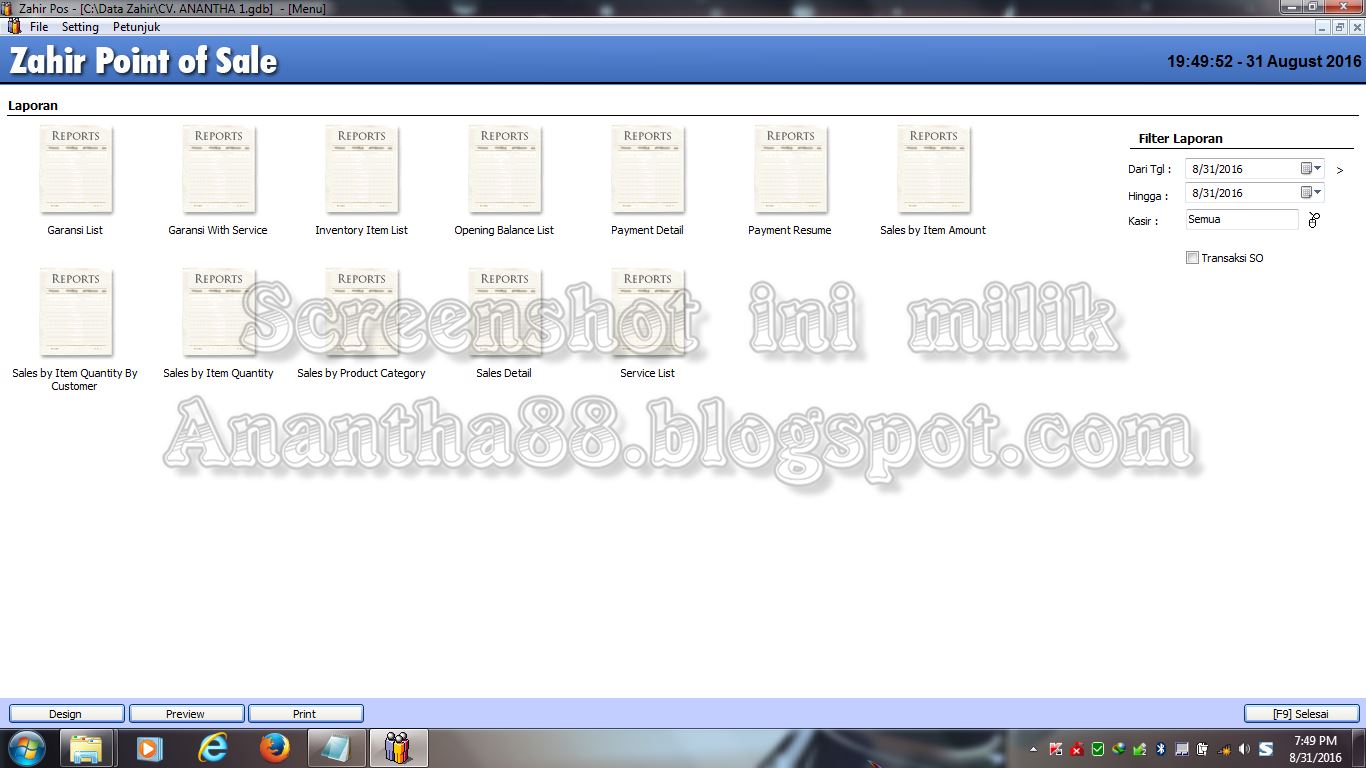Click the Filter Laporan heading

tap(1181, 139)
